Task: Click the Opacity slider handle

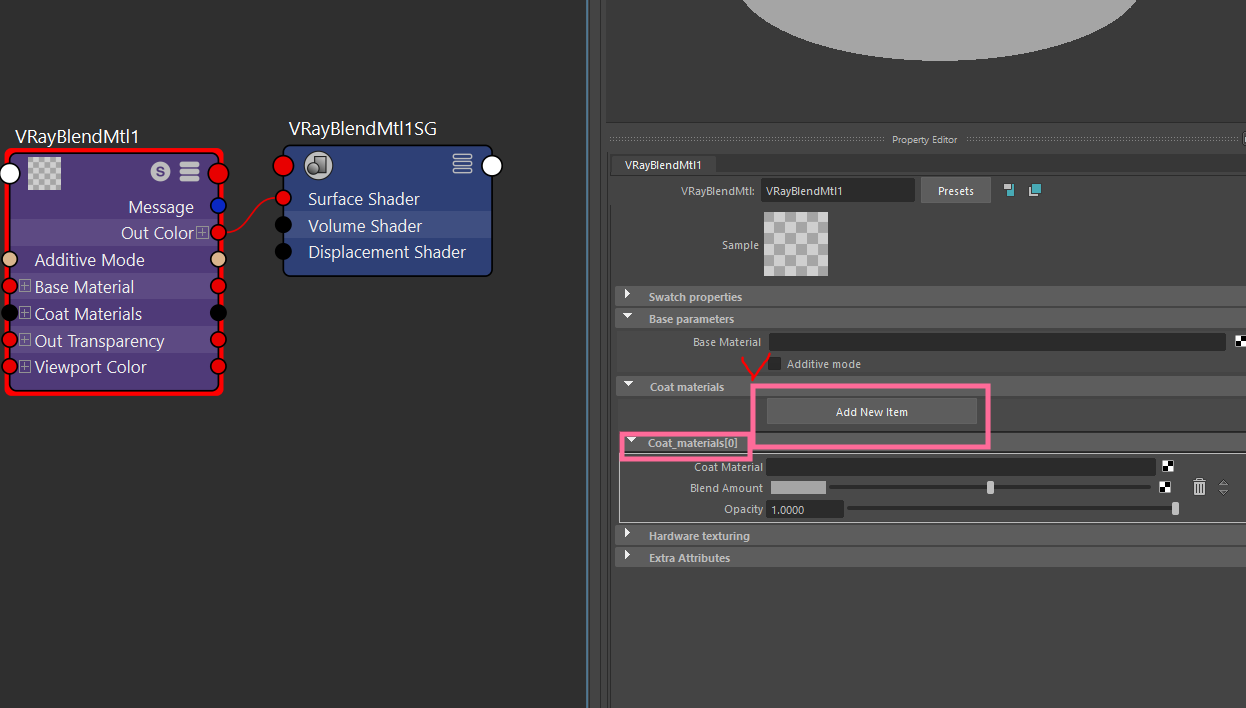Action: 1175,508
